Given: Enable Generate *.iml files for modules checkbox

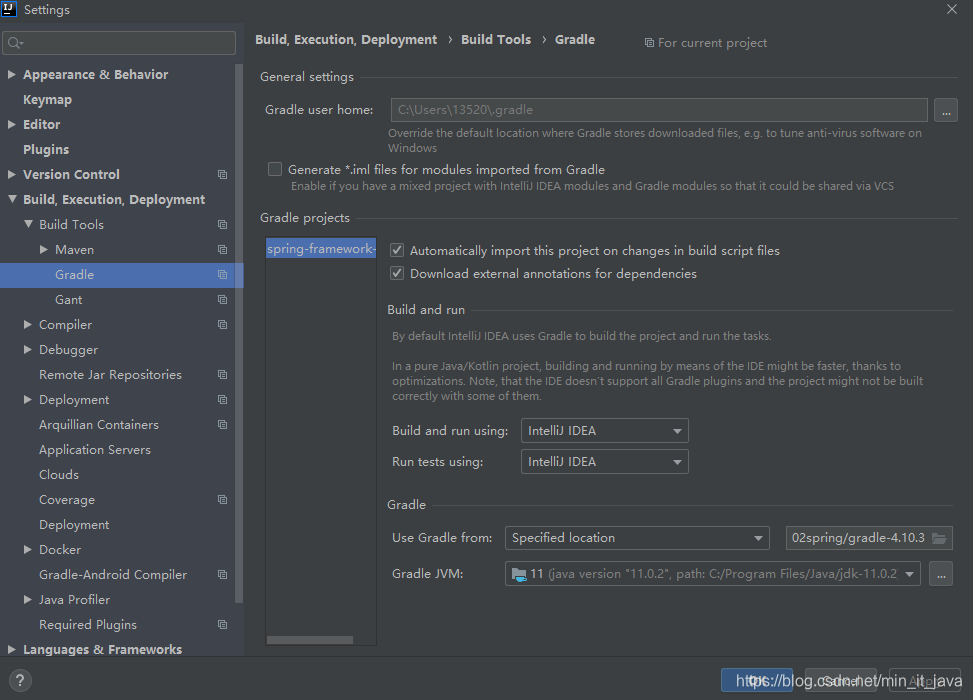Looking at the screenshot, I should [x=275, y=169].
